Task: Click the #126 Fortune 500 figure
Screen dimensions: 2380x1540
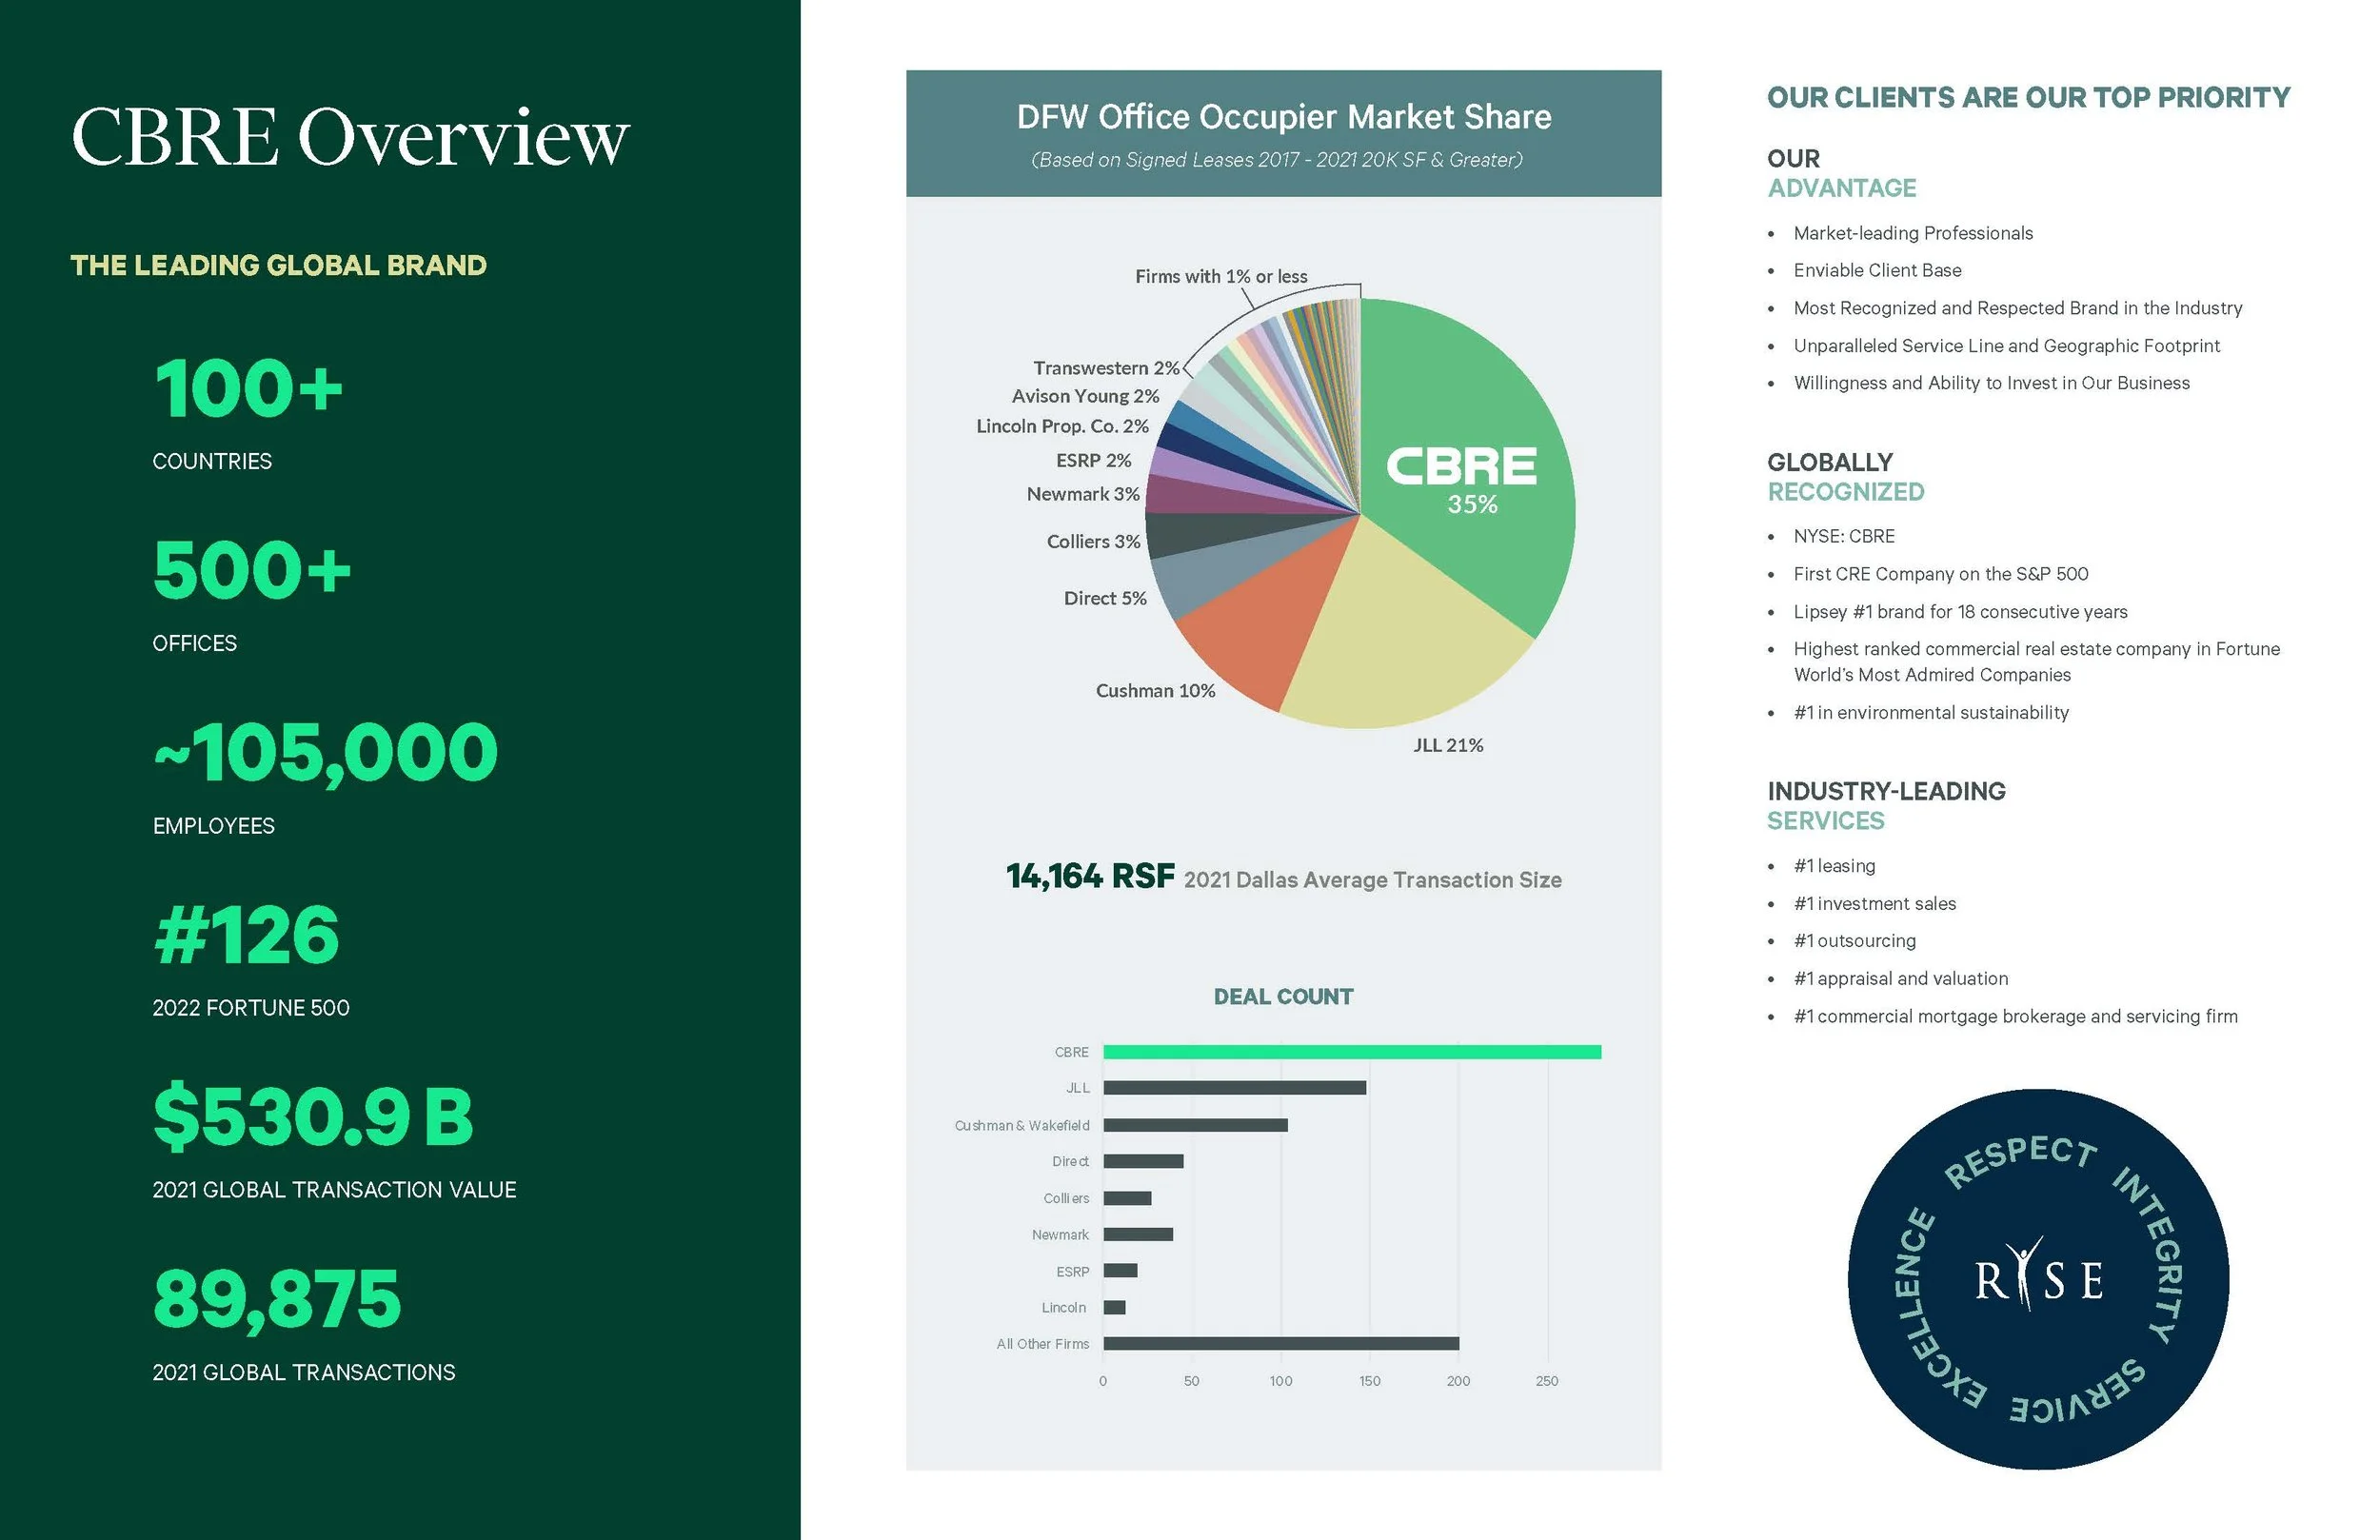Action: click(247, 935)
